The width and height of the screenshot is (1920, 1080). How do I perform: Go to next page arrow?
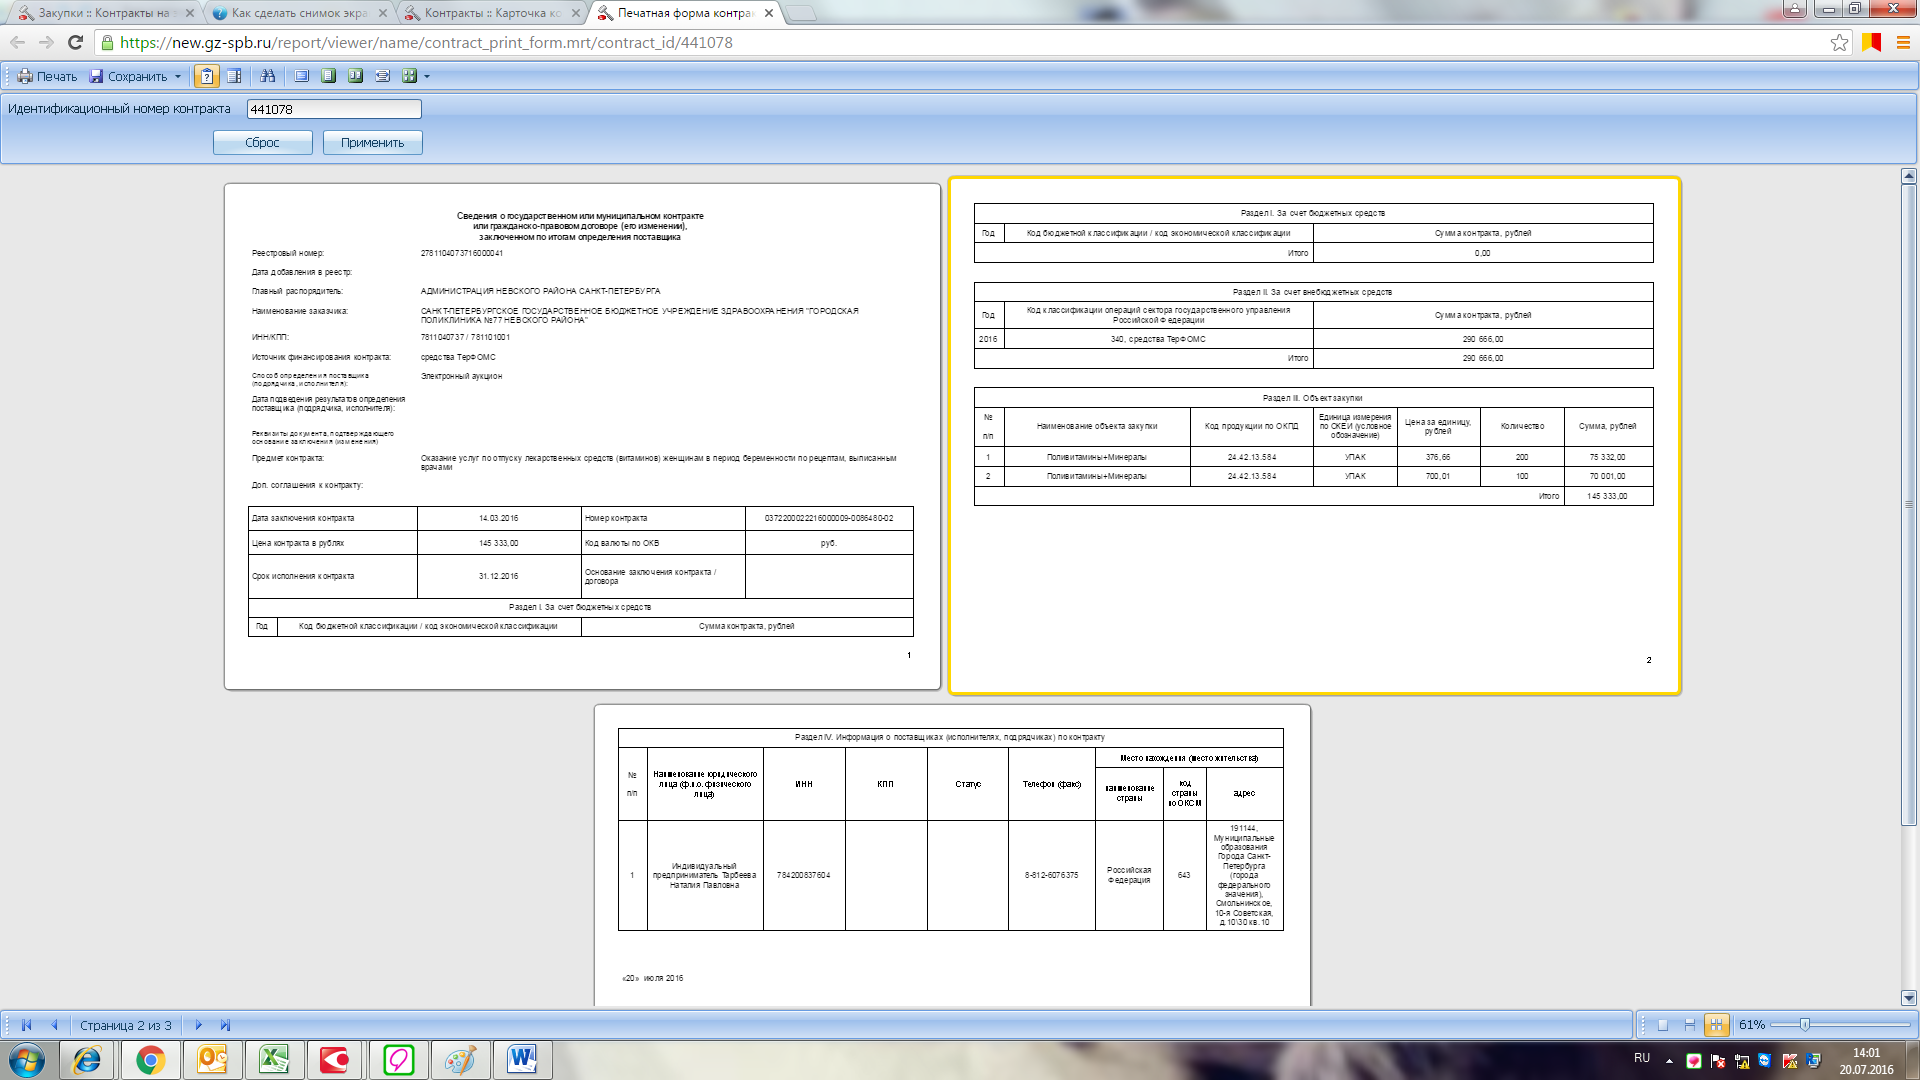pyautogui.click(x=198, y=1025)
